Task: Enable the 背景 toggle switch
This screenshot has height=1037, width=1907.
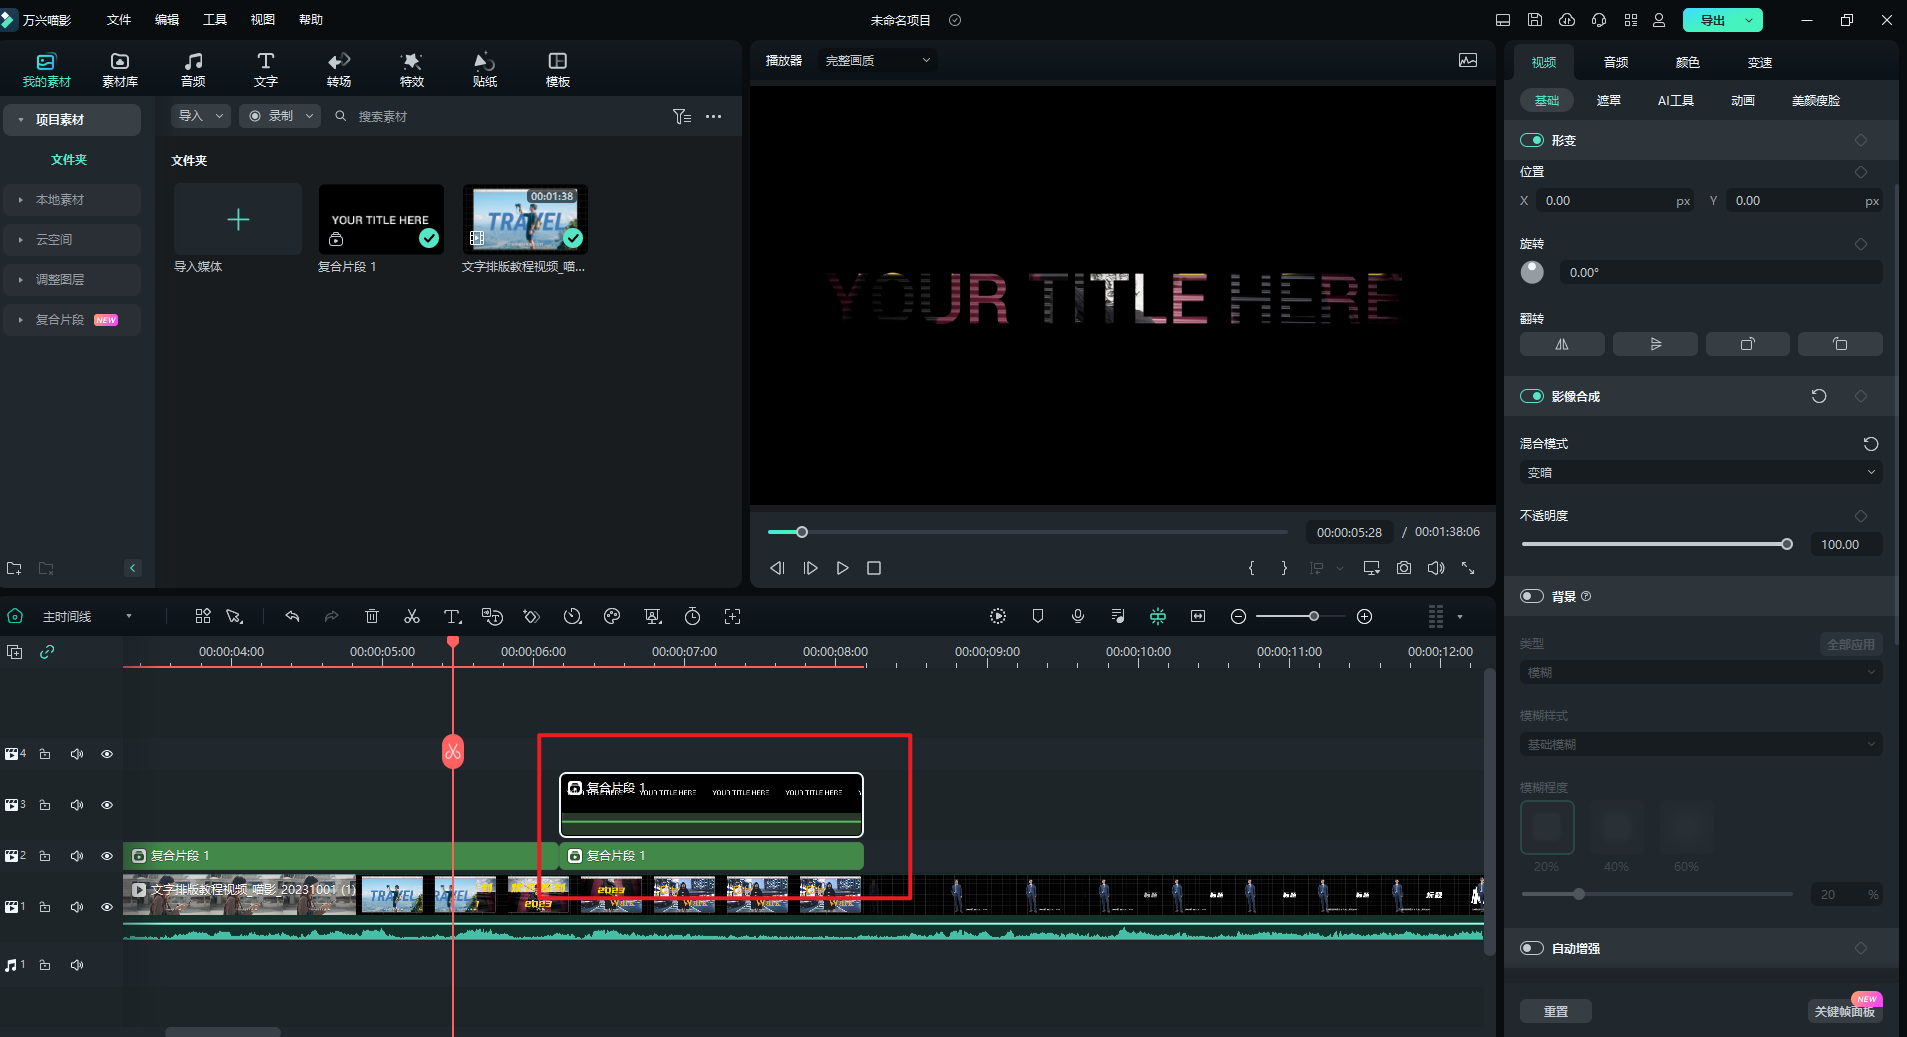Action: (x=1532, y=596)
